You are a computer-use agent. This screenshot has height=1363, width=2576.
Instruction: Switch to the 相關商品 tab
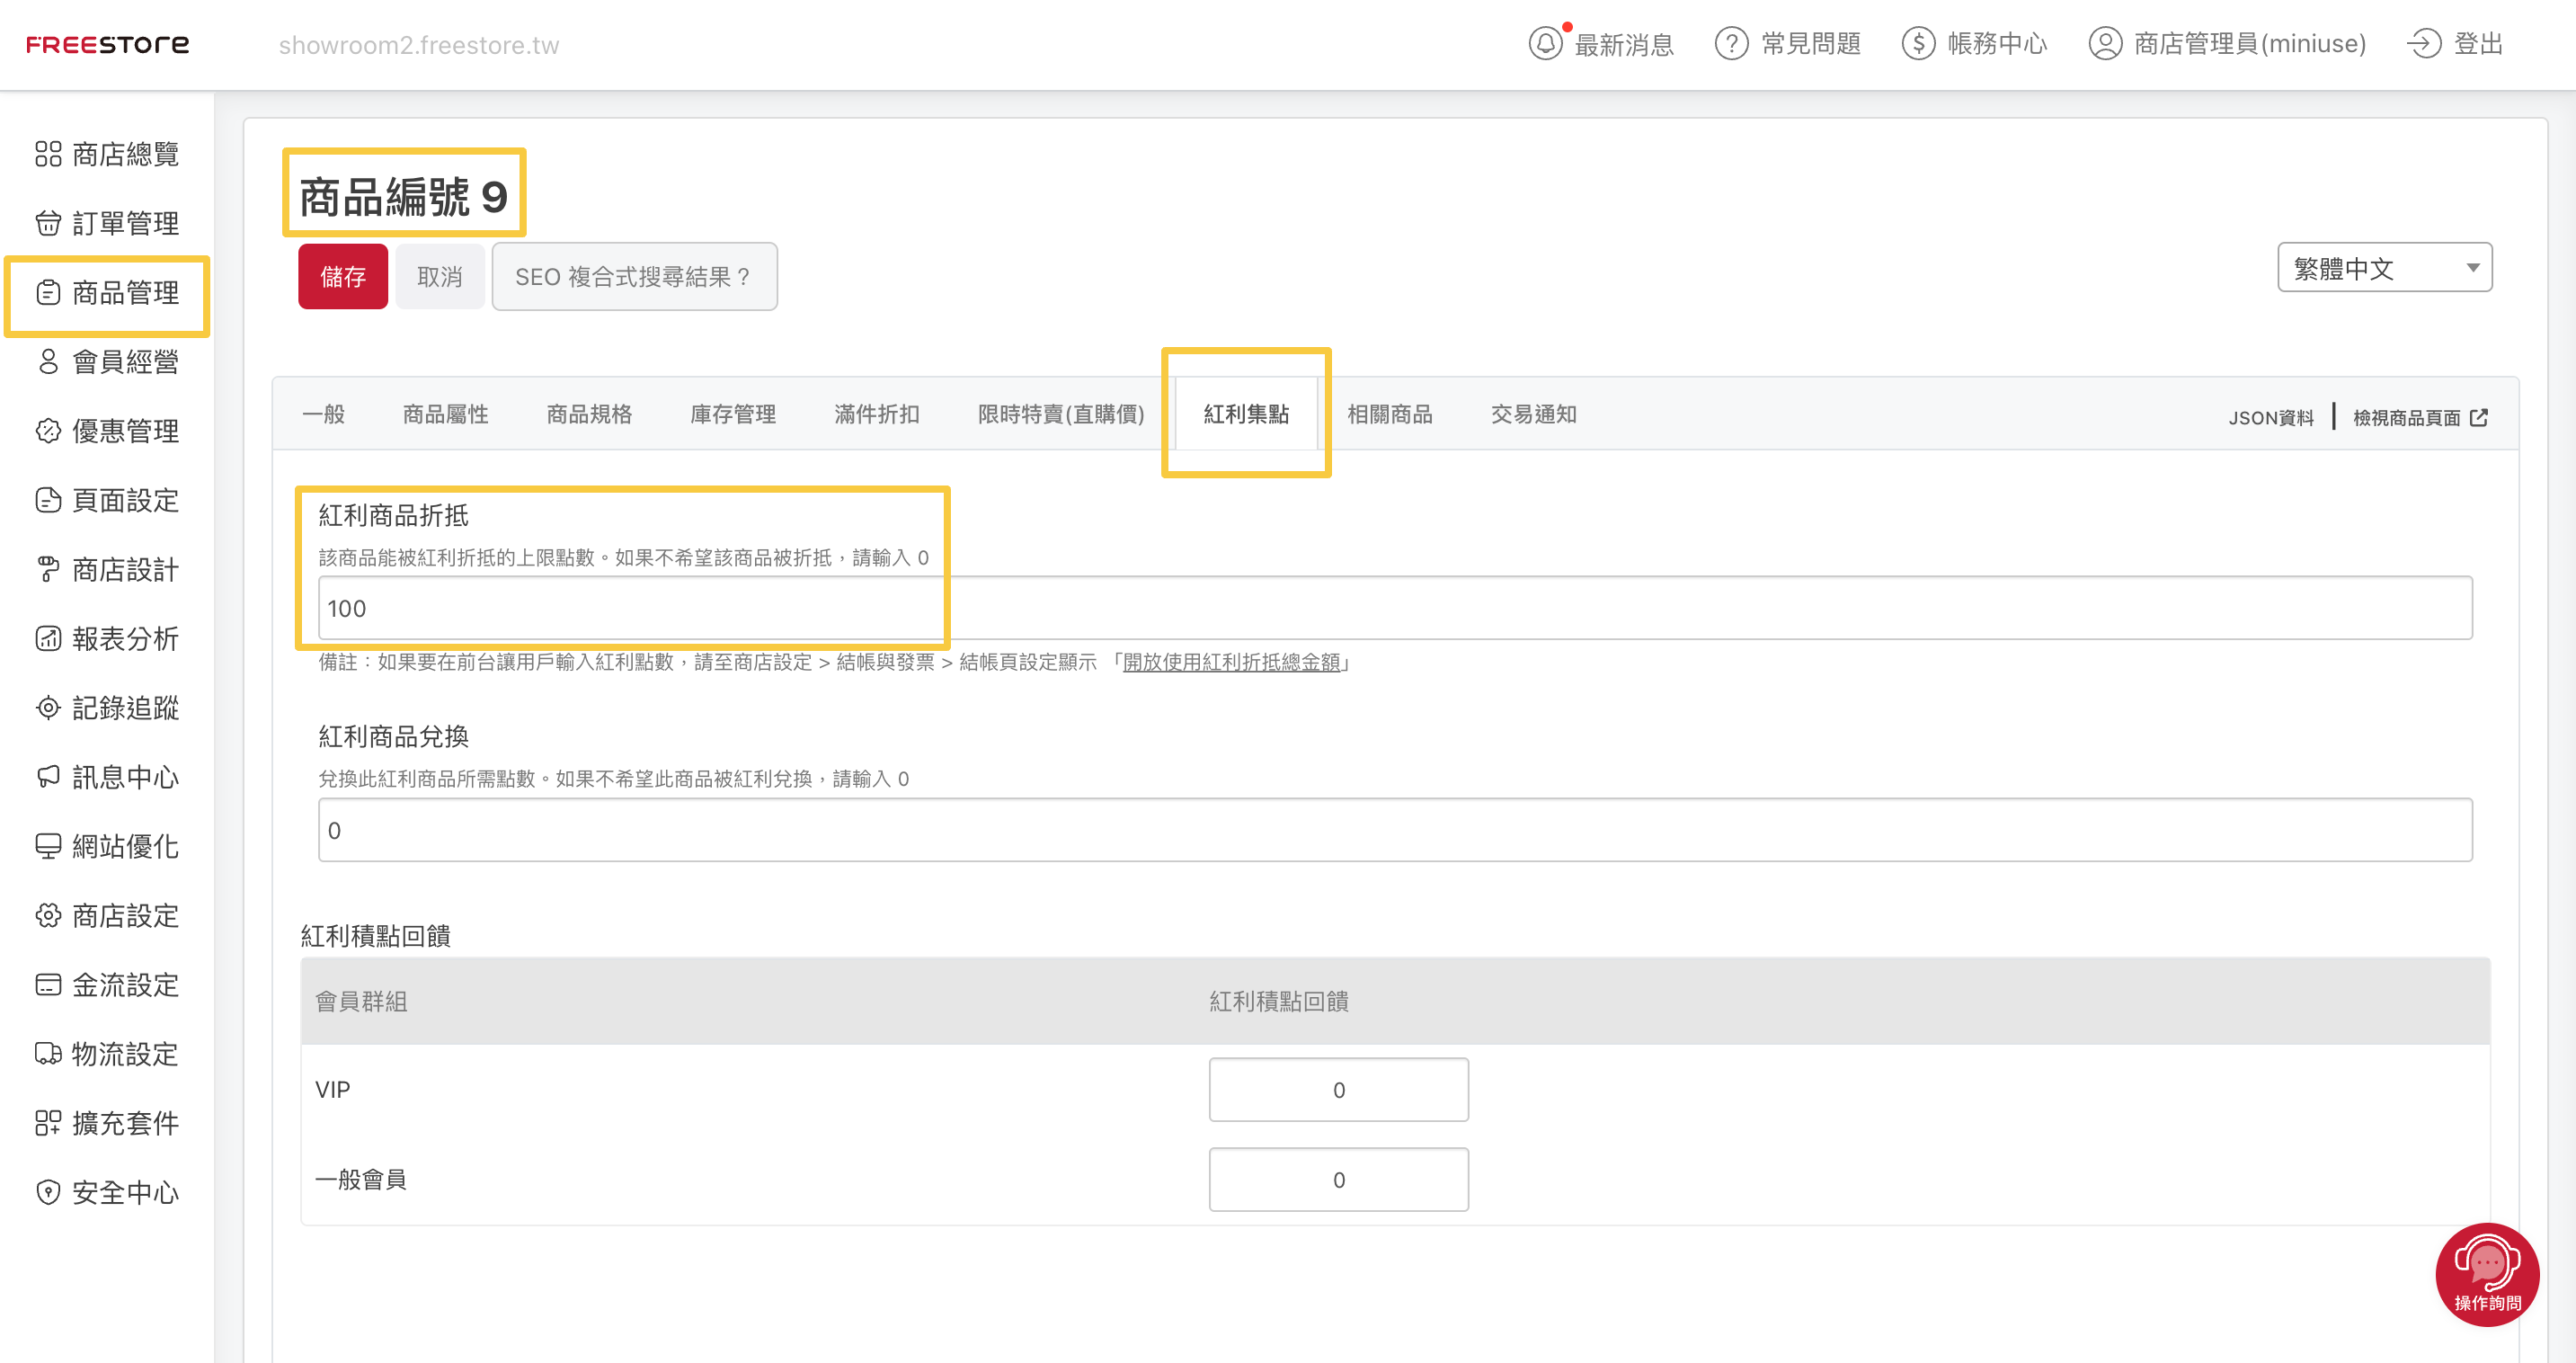pyautogui.click(x=1389, y=414)
